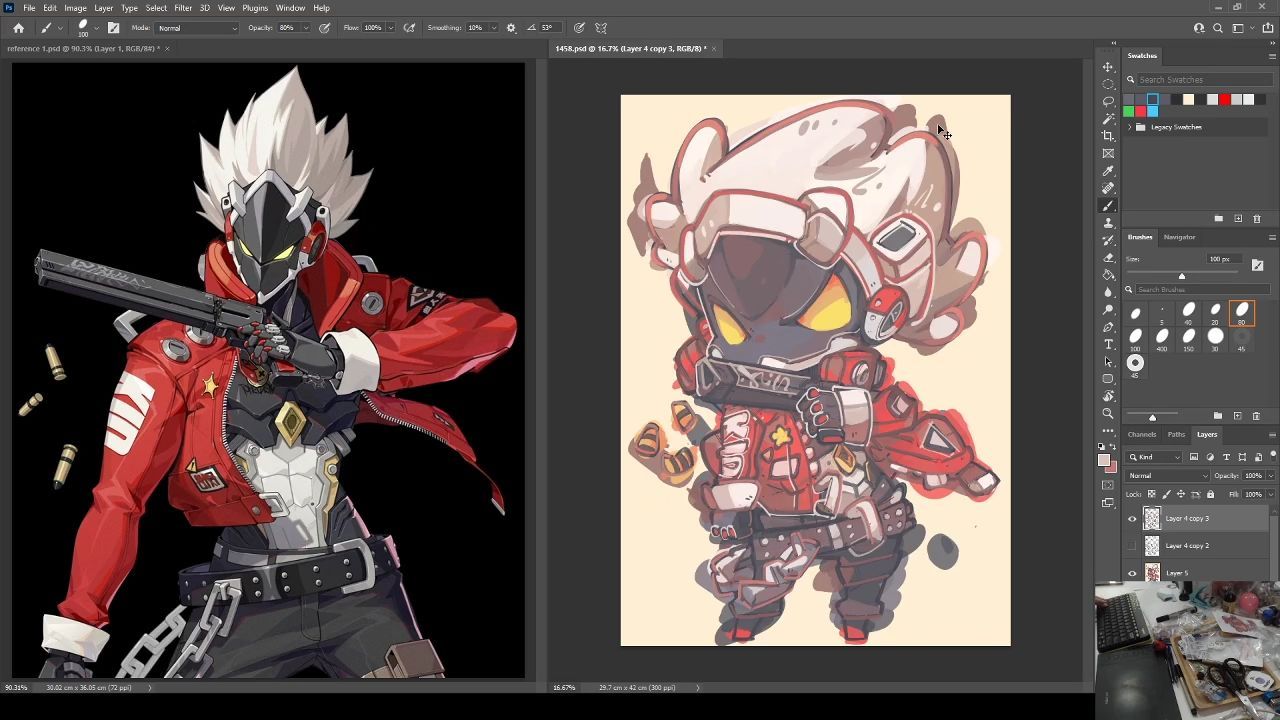Select the Eraser tool

point(1108,257)
